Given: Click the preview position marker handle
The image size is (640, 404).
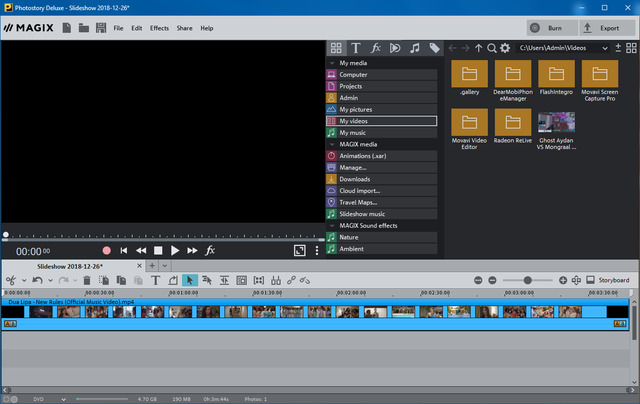Looking at the screenshot, I should [6, 235].
